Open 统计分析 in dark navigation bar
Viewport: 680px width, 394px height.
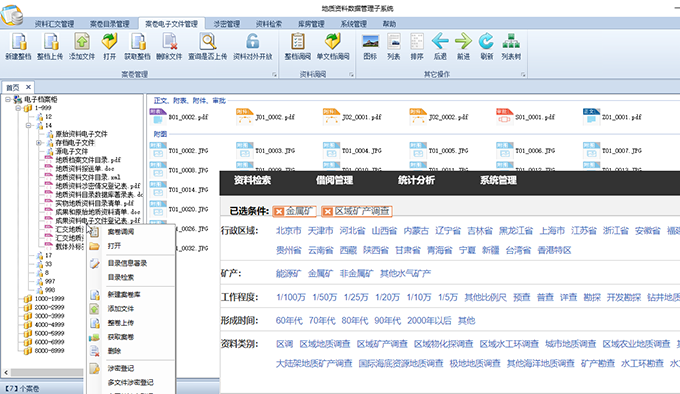[416, 180]
